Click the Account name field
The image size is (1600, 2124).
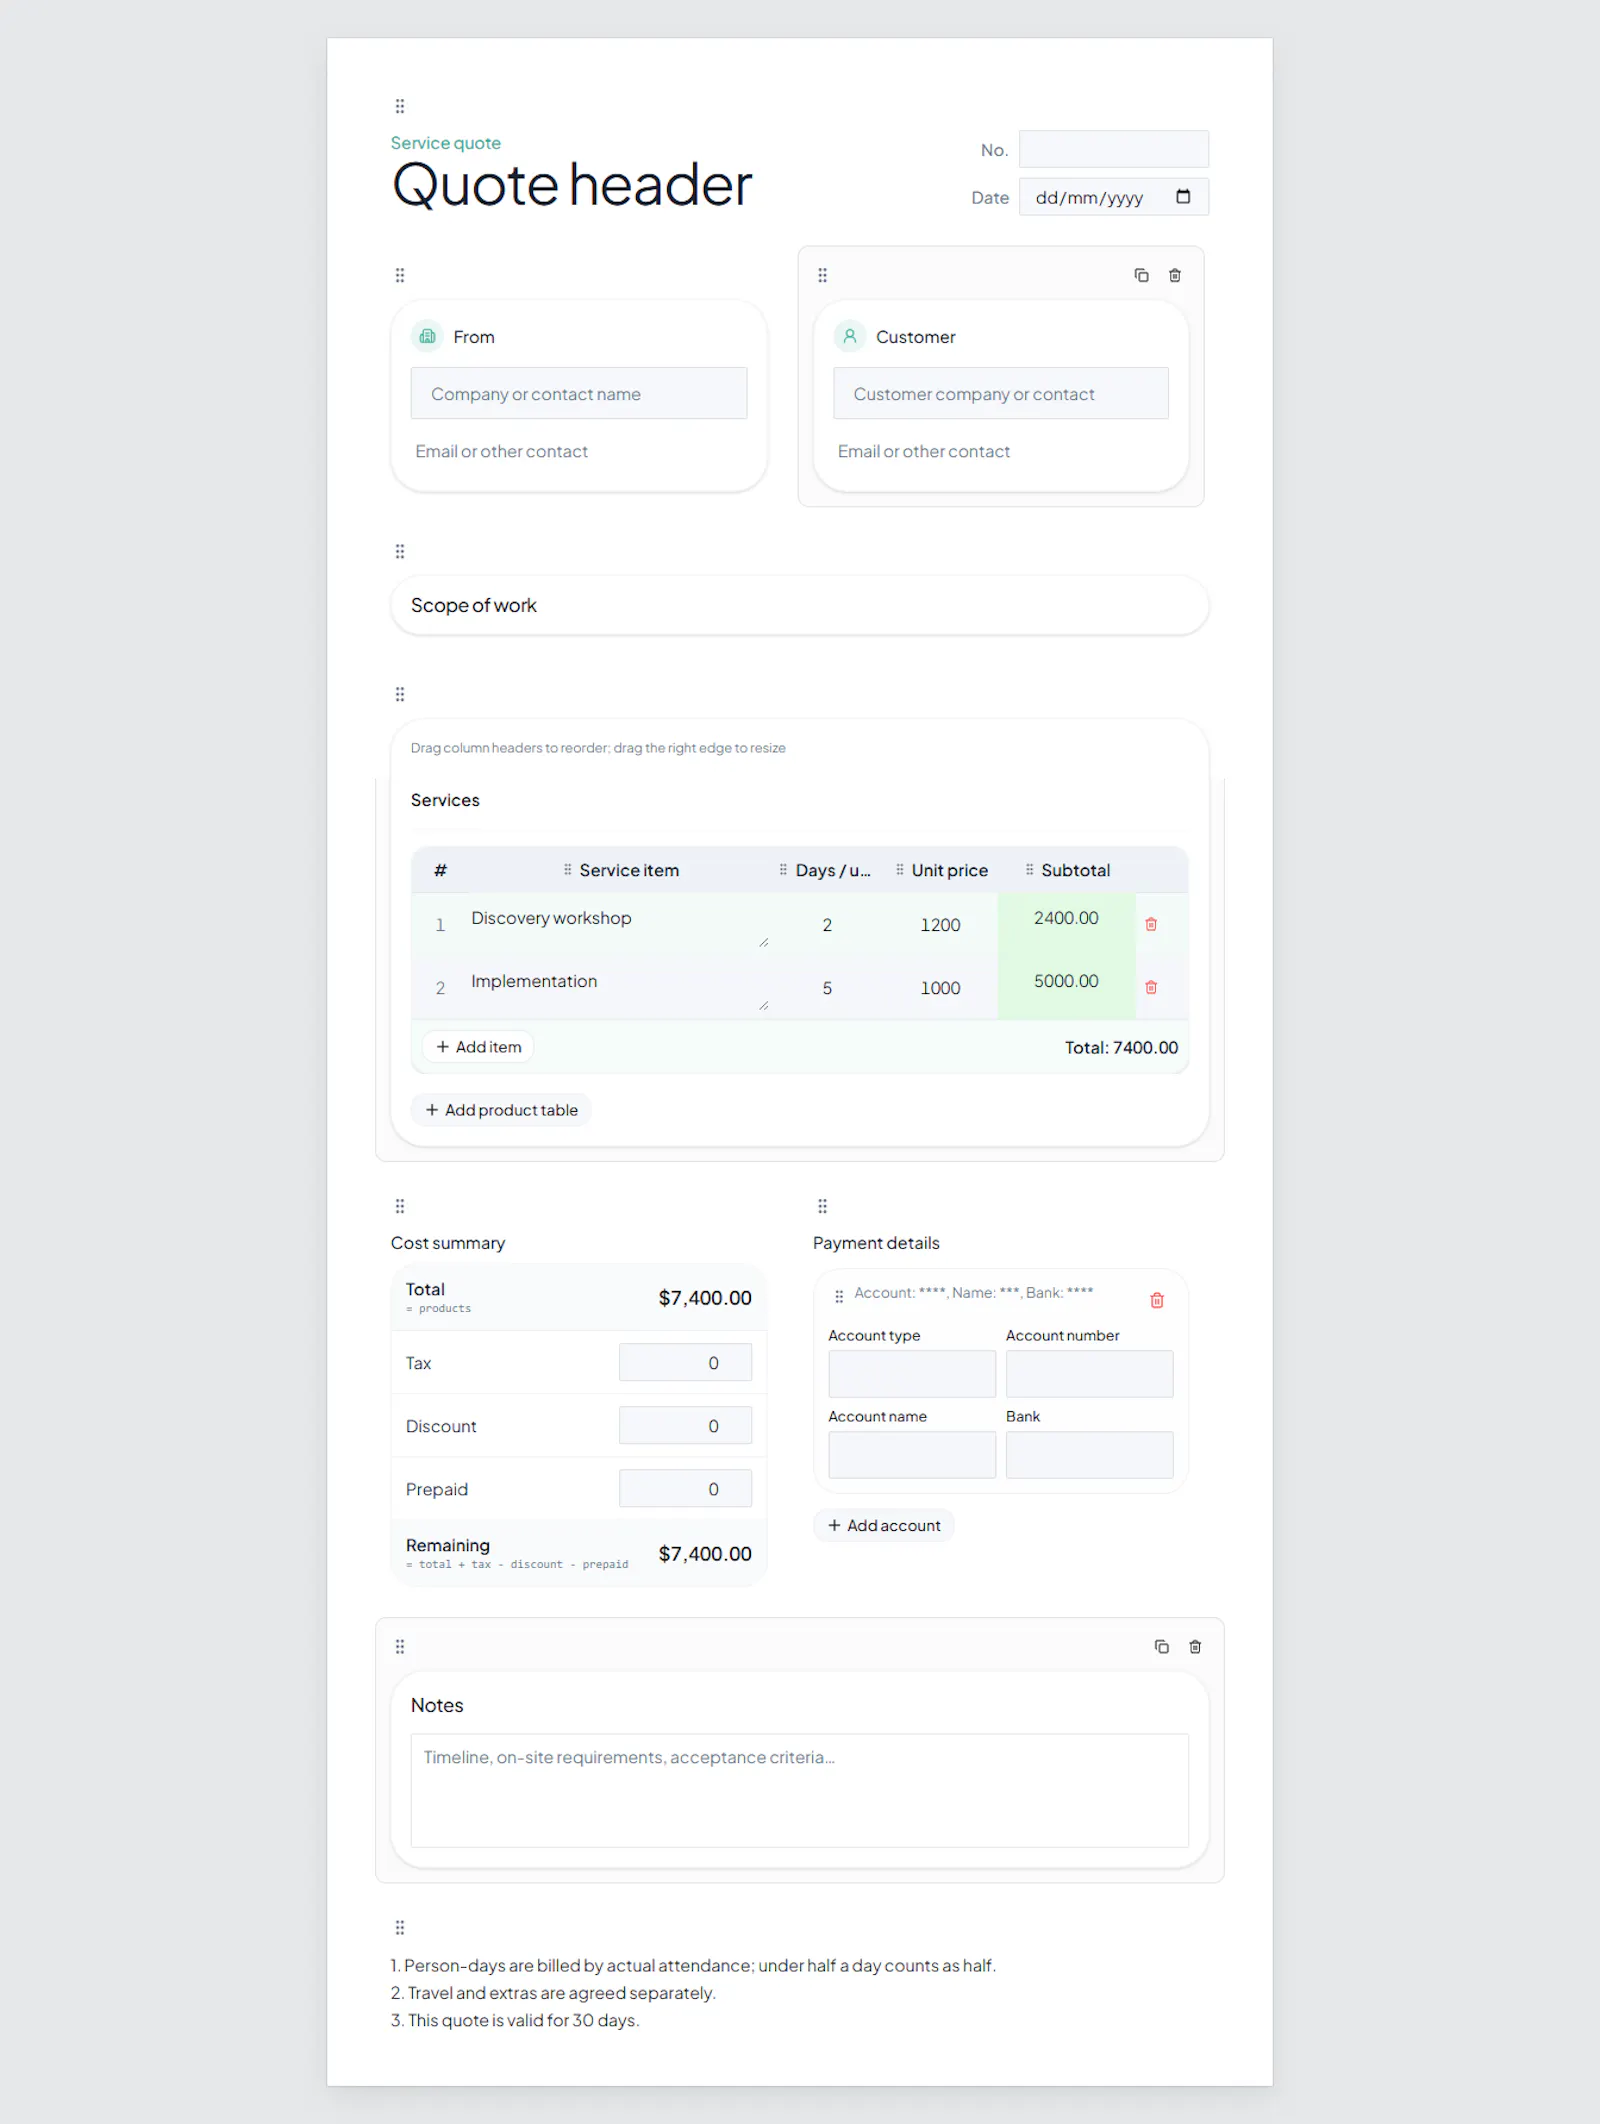[x=912, y=1455]
